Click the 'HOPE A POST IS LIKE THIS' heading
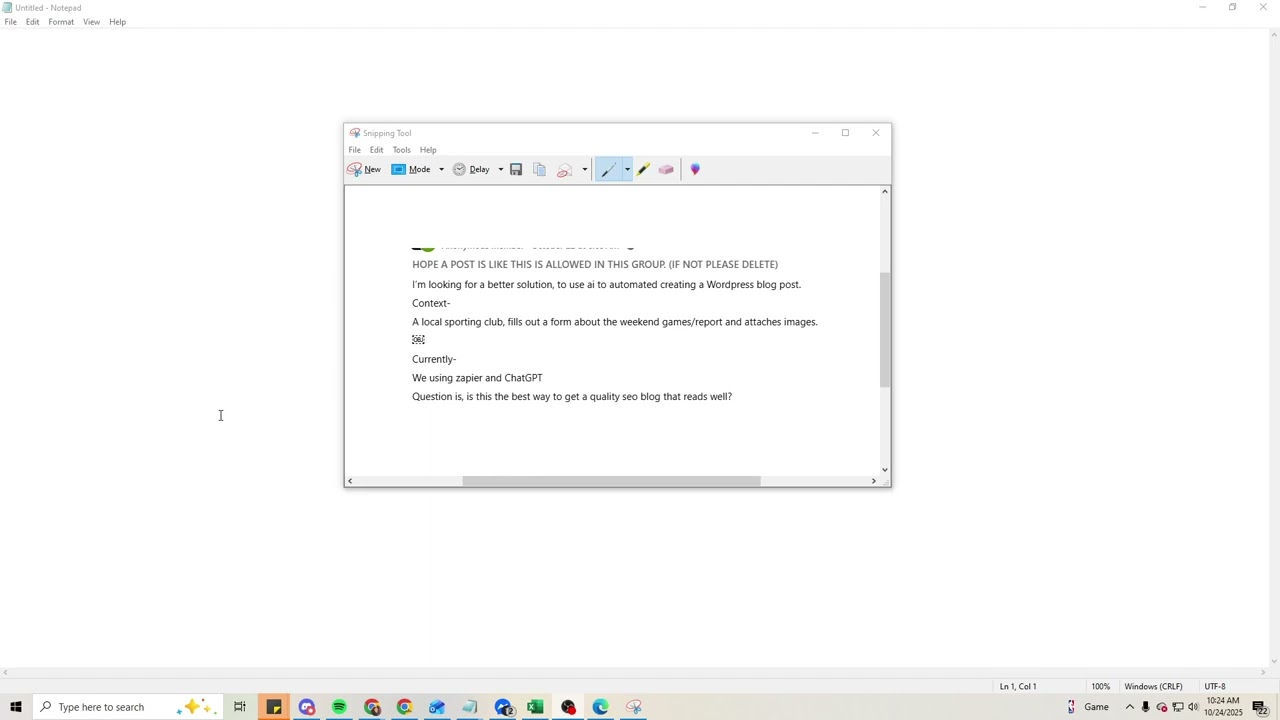The image size is (1280, 720). 595,264
